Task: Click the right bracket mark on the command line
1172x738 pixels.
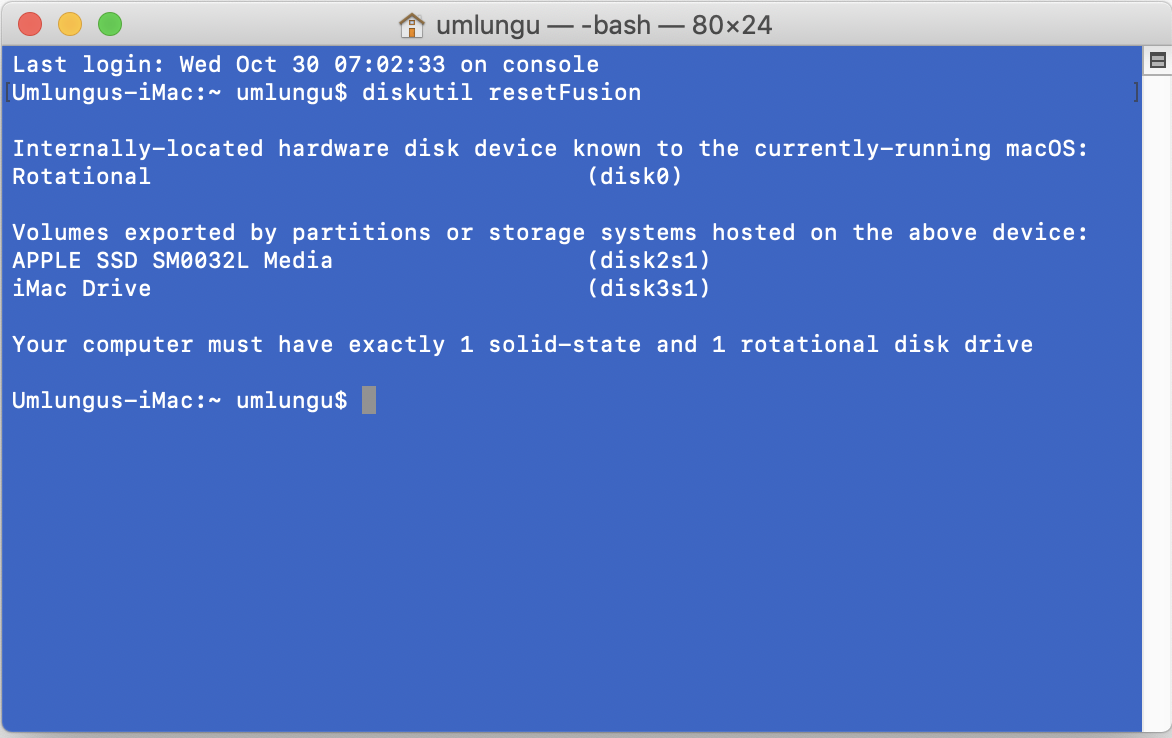Action: point(1136,93)
